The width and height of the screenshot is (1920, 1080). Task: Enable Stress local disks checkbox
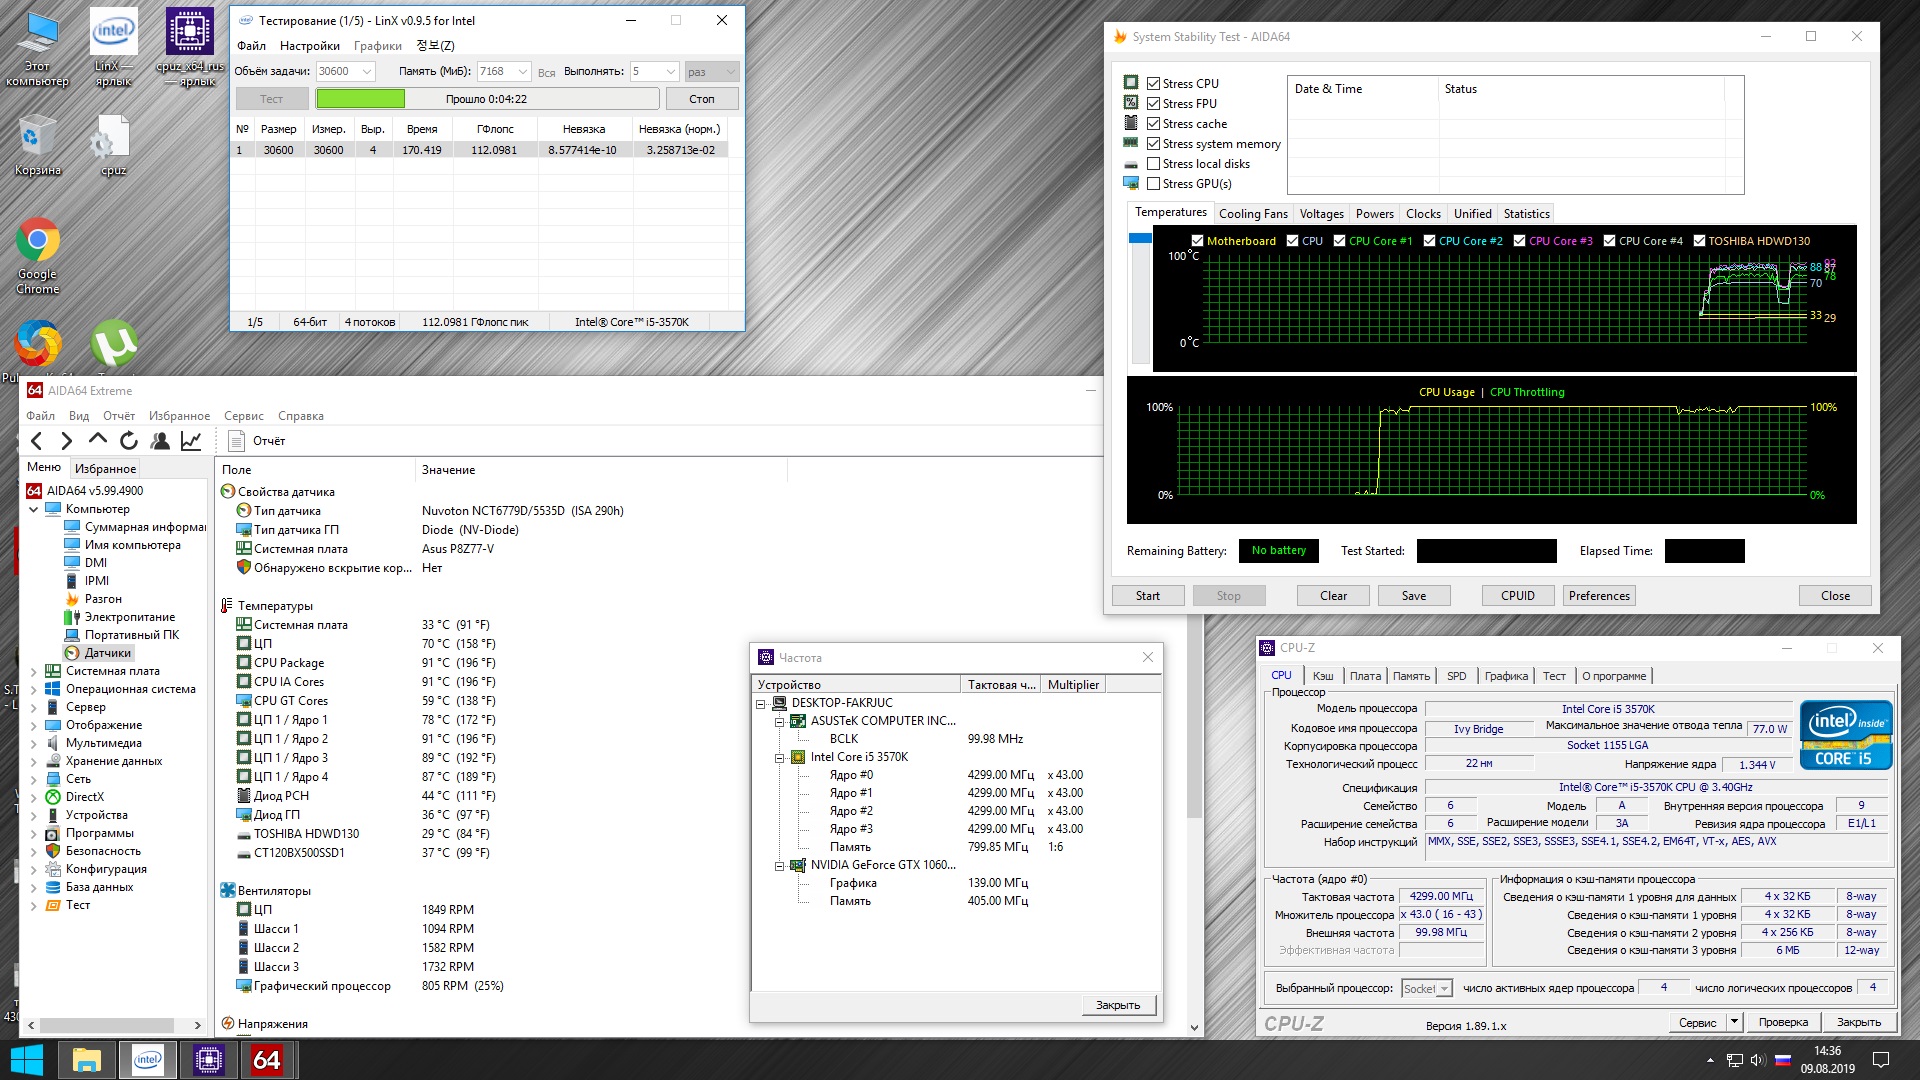[x=1153, y=164]
